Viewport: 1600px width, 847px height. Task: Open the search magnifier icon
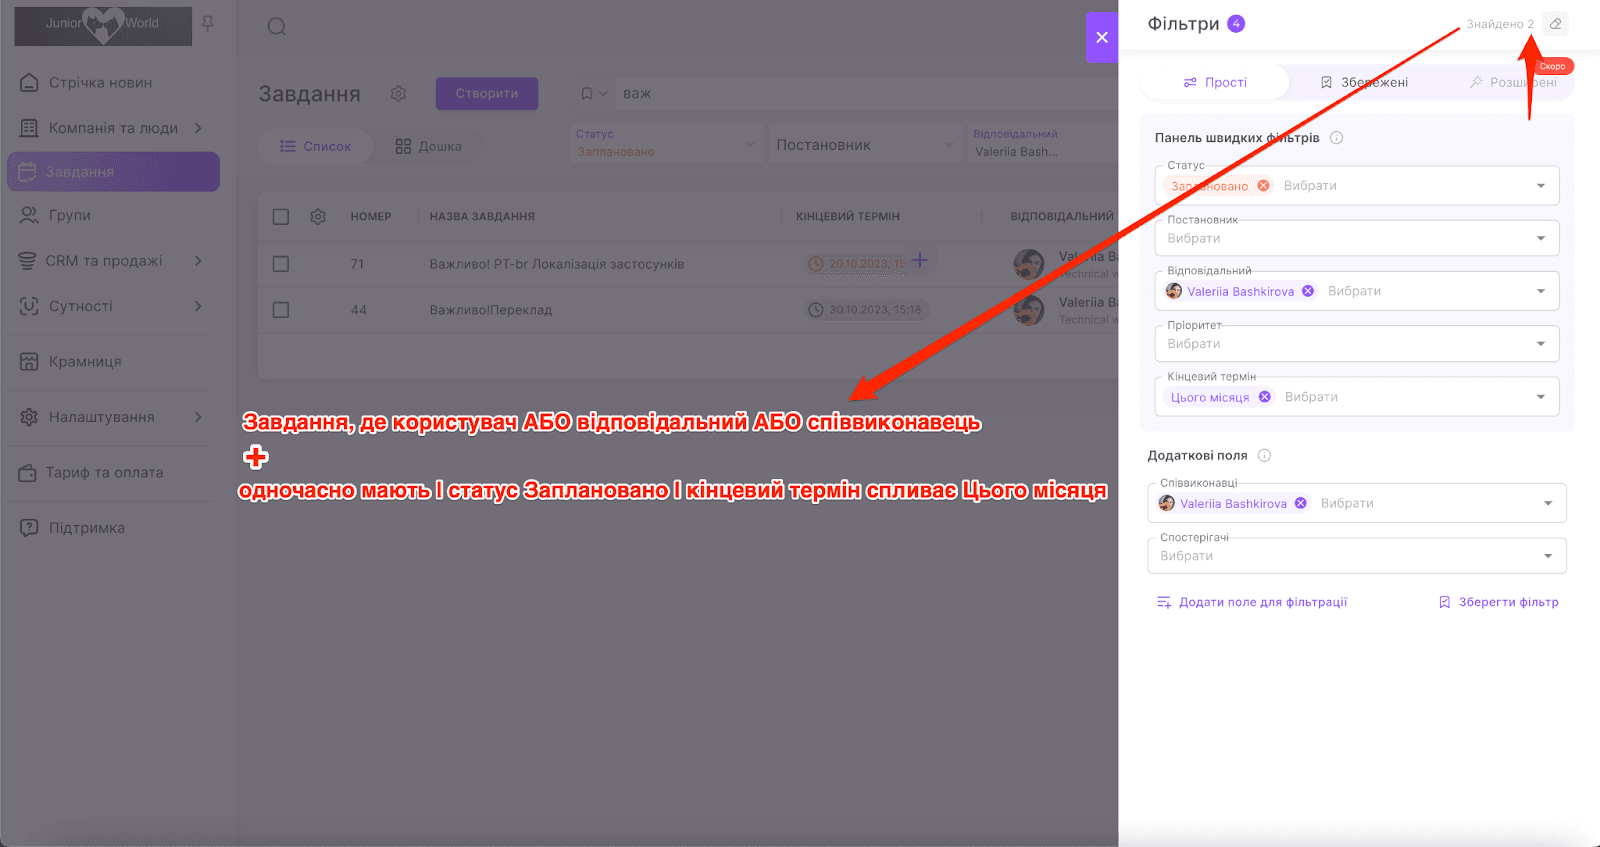coord(277,27)
